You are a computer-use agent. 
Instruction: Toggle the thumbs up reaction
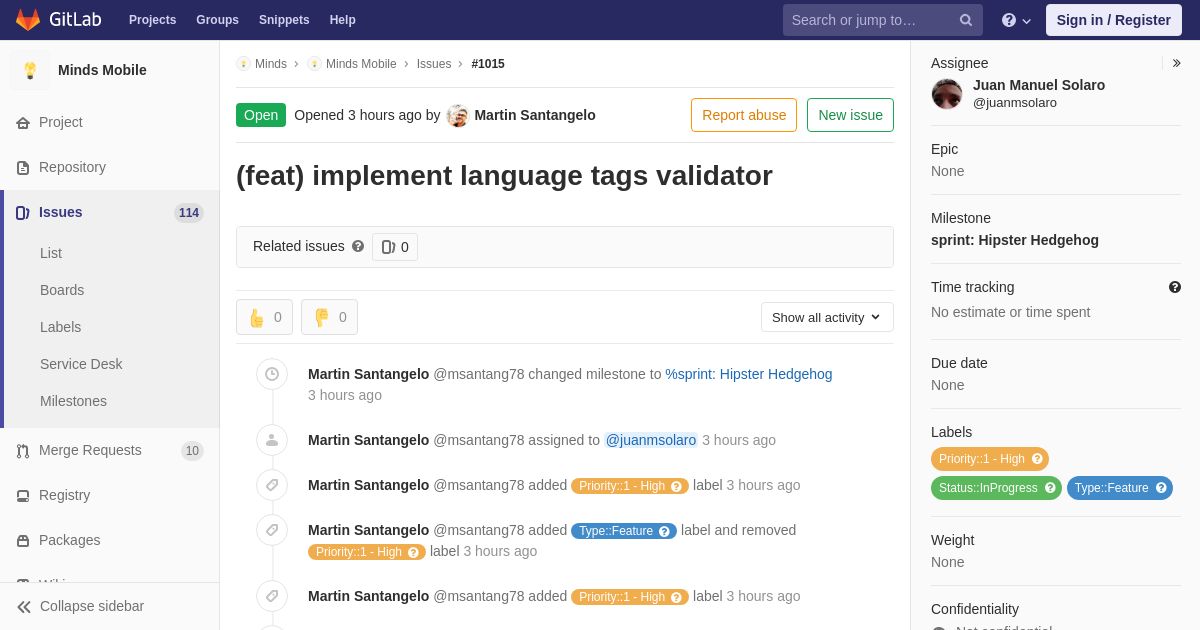coord(264,317)
